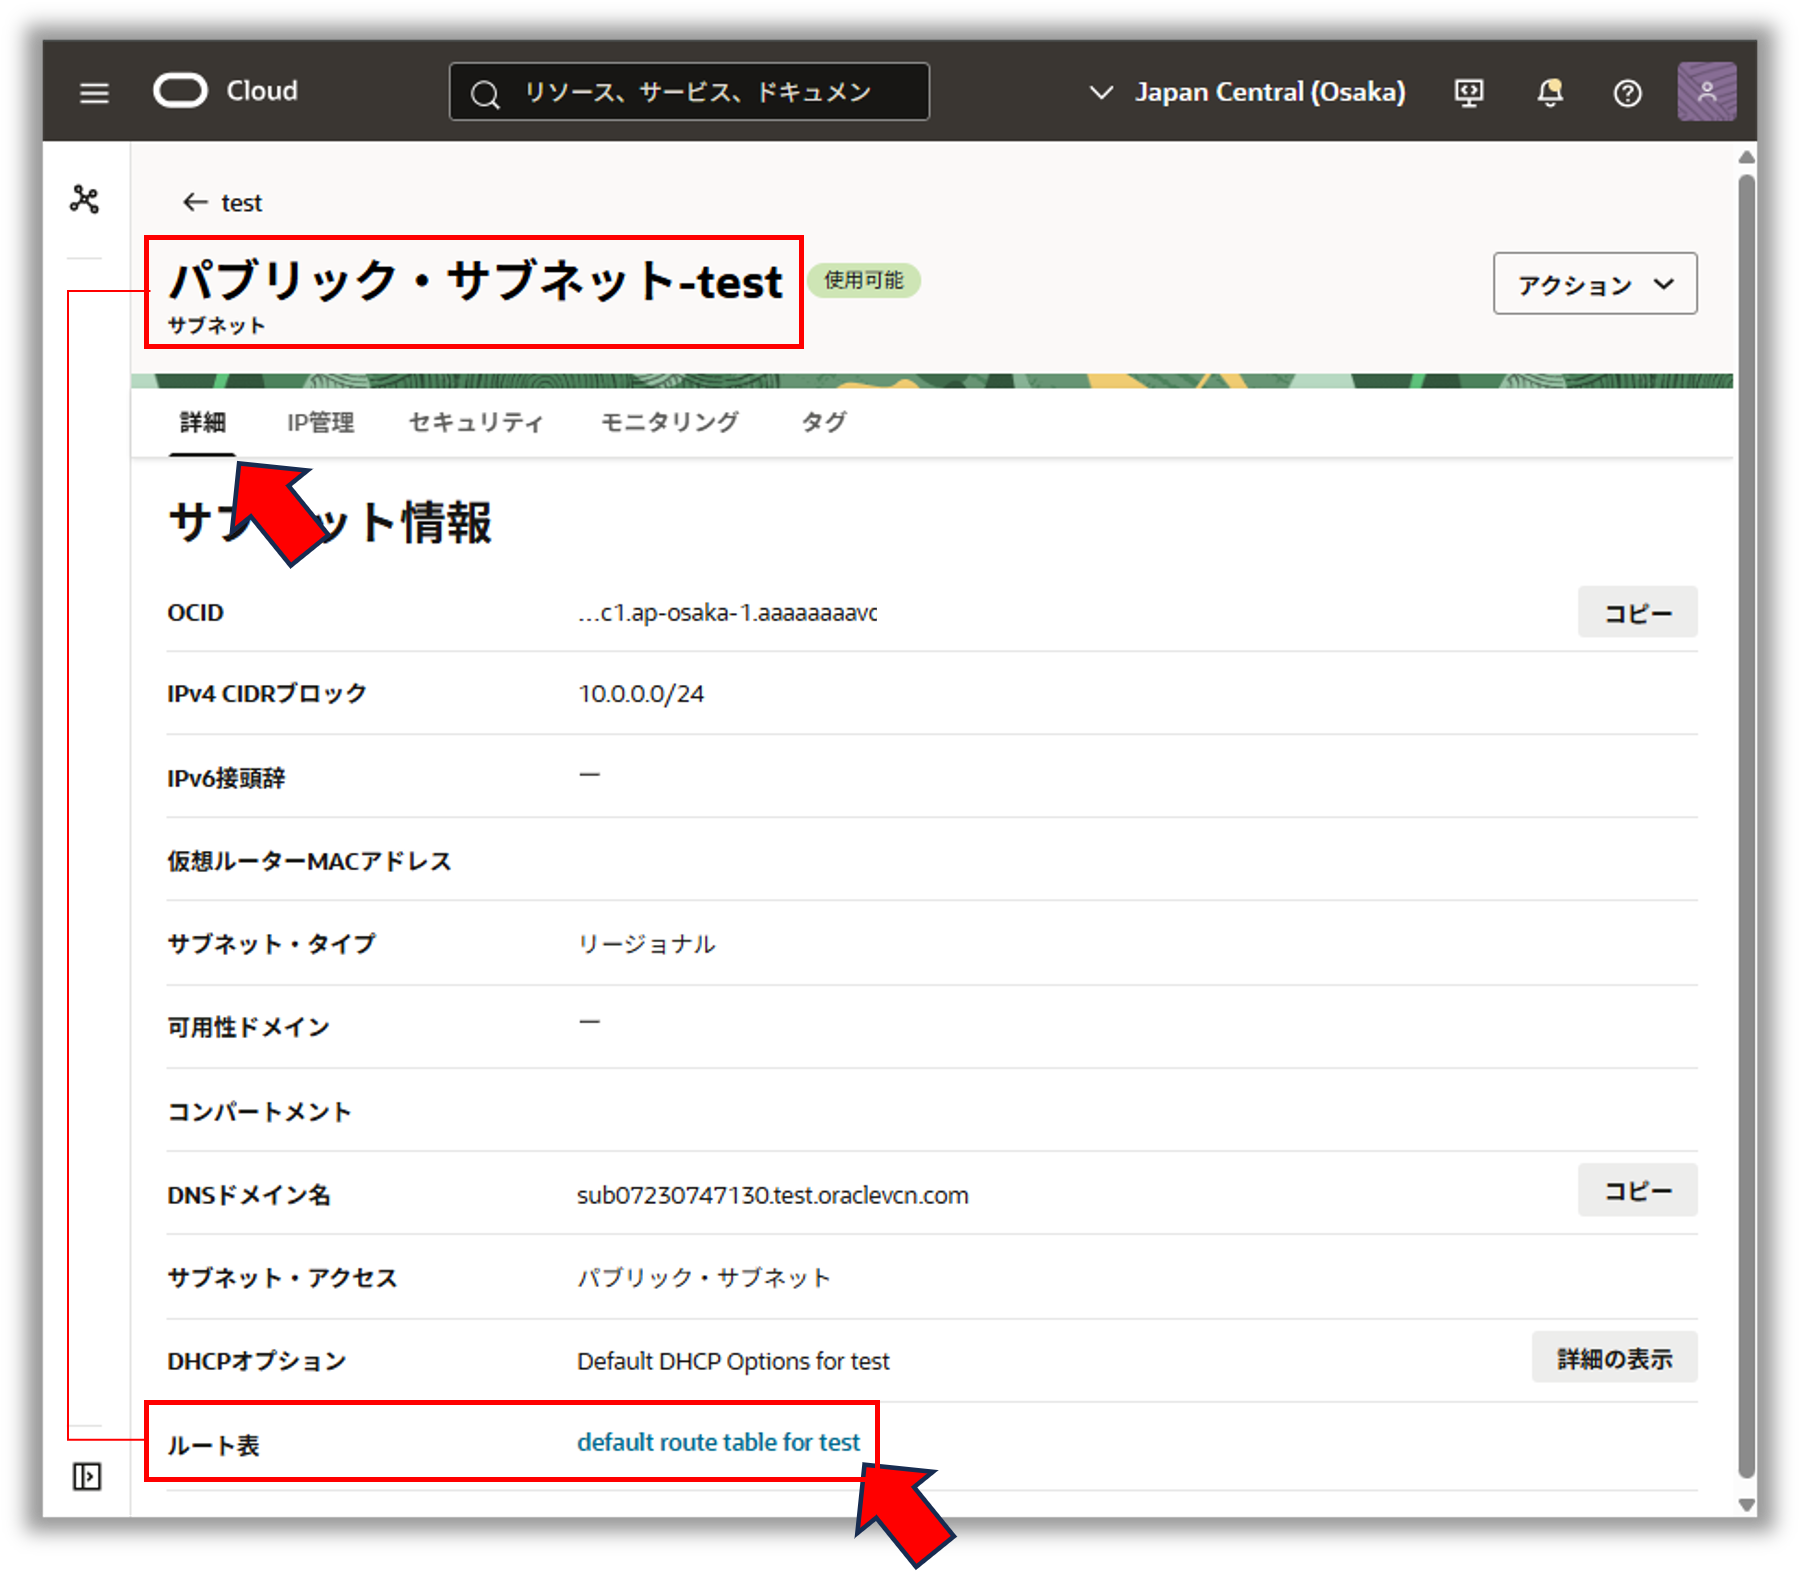The image size is (1800, 1571).
Task: Expand the Japan Central (Osaka) region selector
Action: coord(1247,92)
